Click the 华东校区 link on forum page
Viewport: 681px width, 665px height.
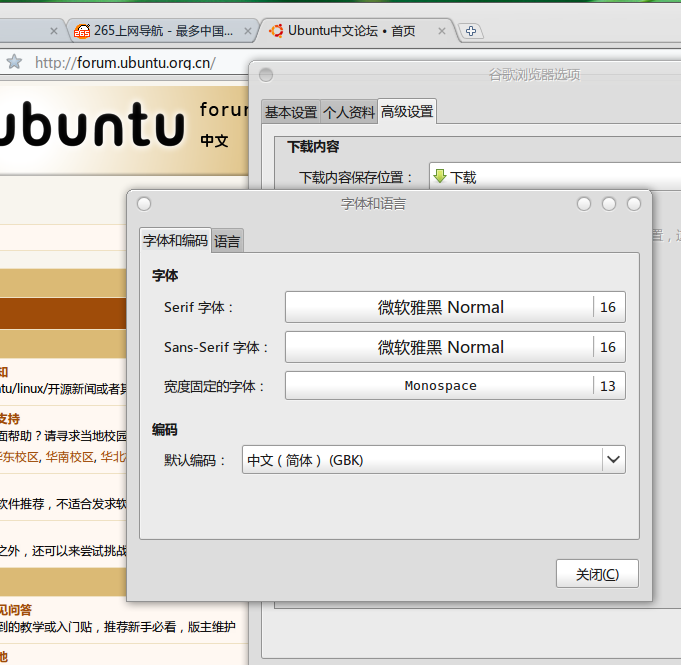point(19,457)
